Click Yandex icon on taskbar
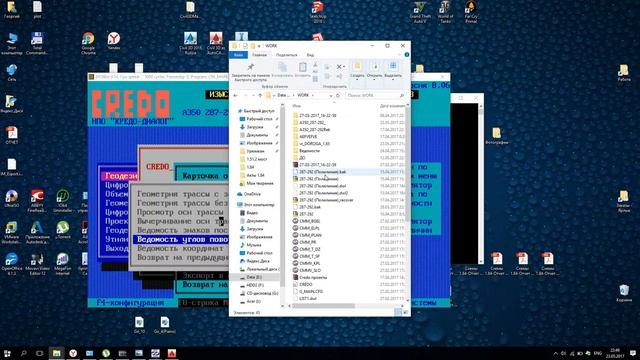640x360 pixels. (73, 353)
